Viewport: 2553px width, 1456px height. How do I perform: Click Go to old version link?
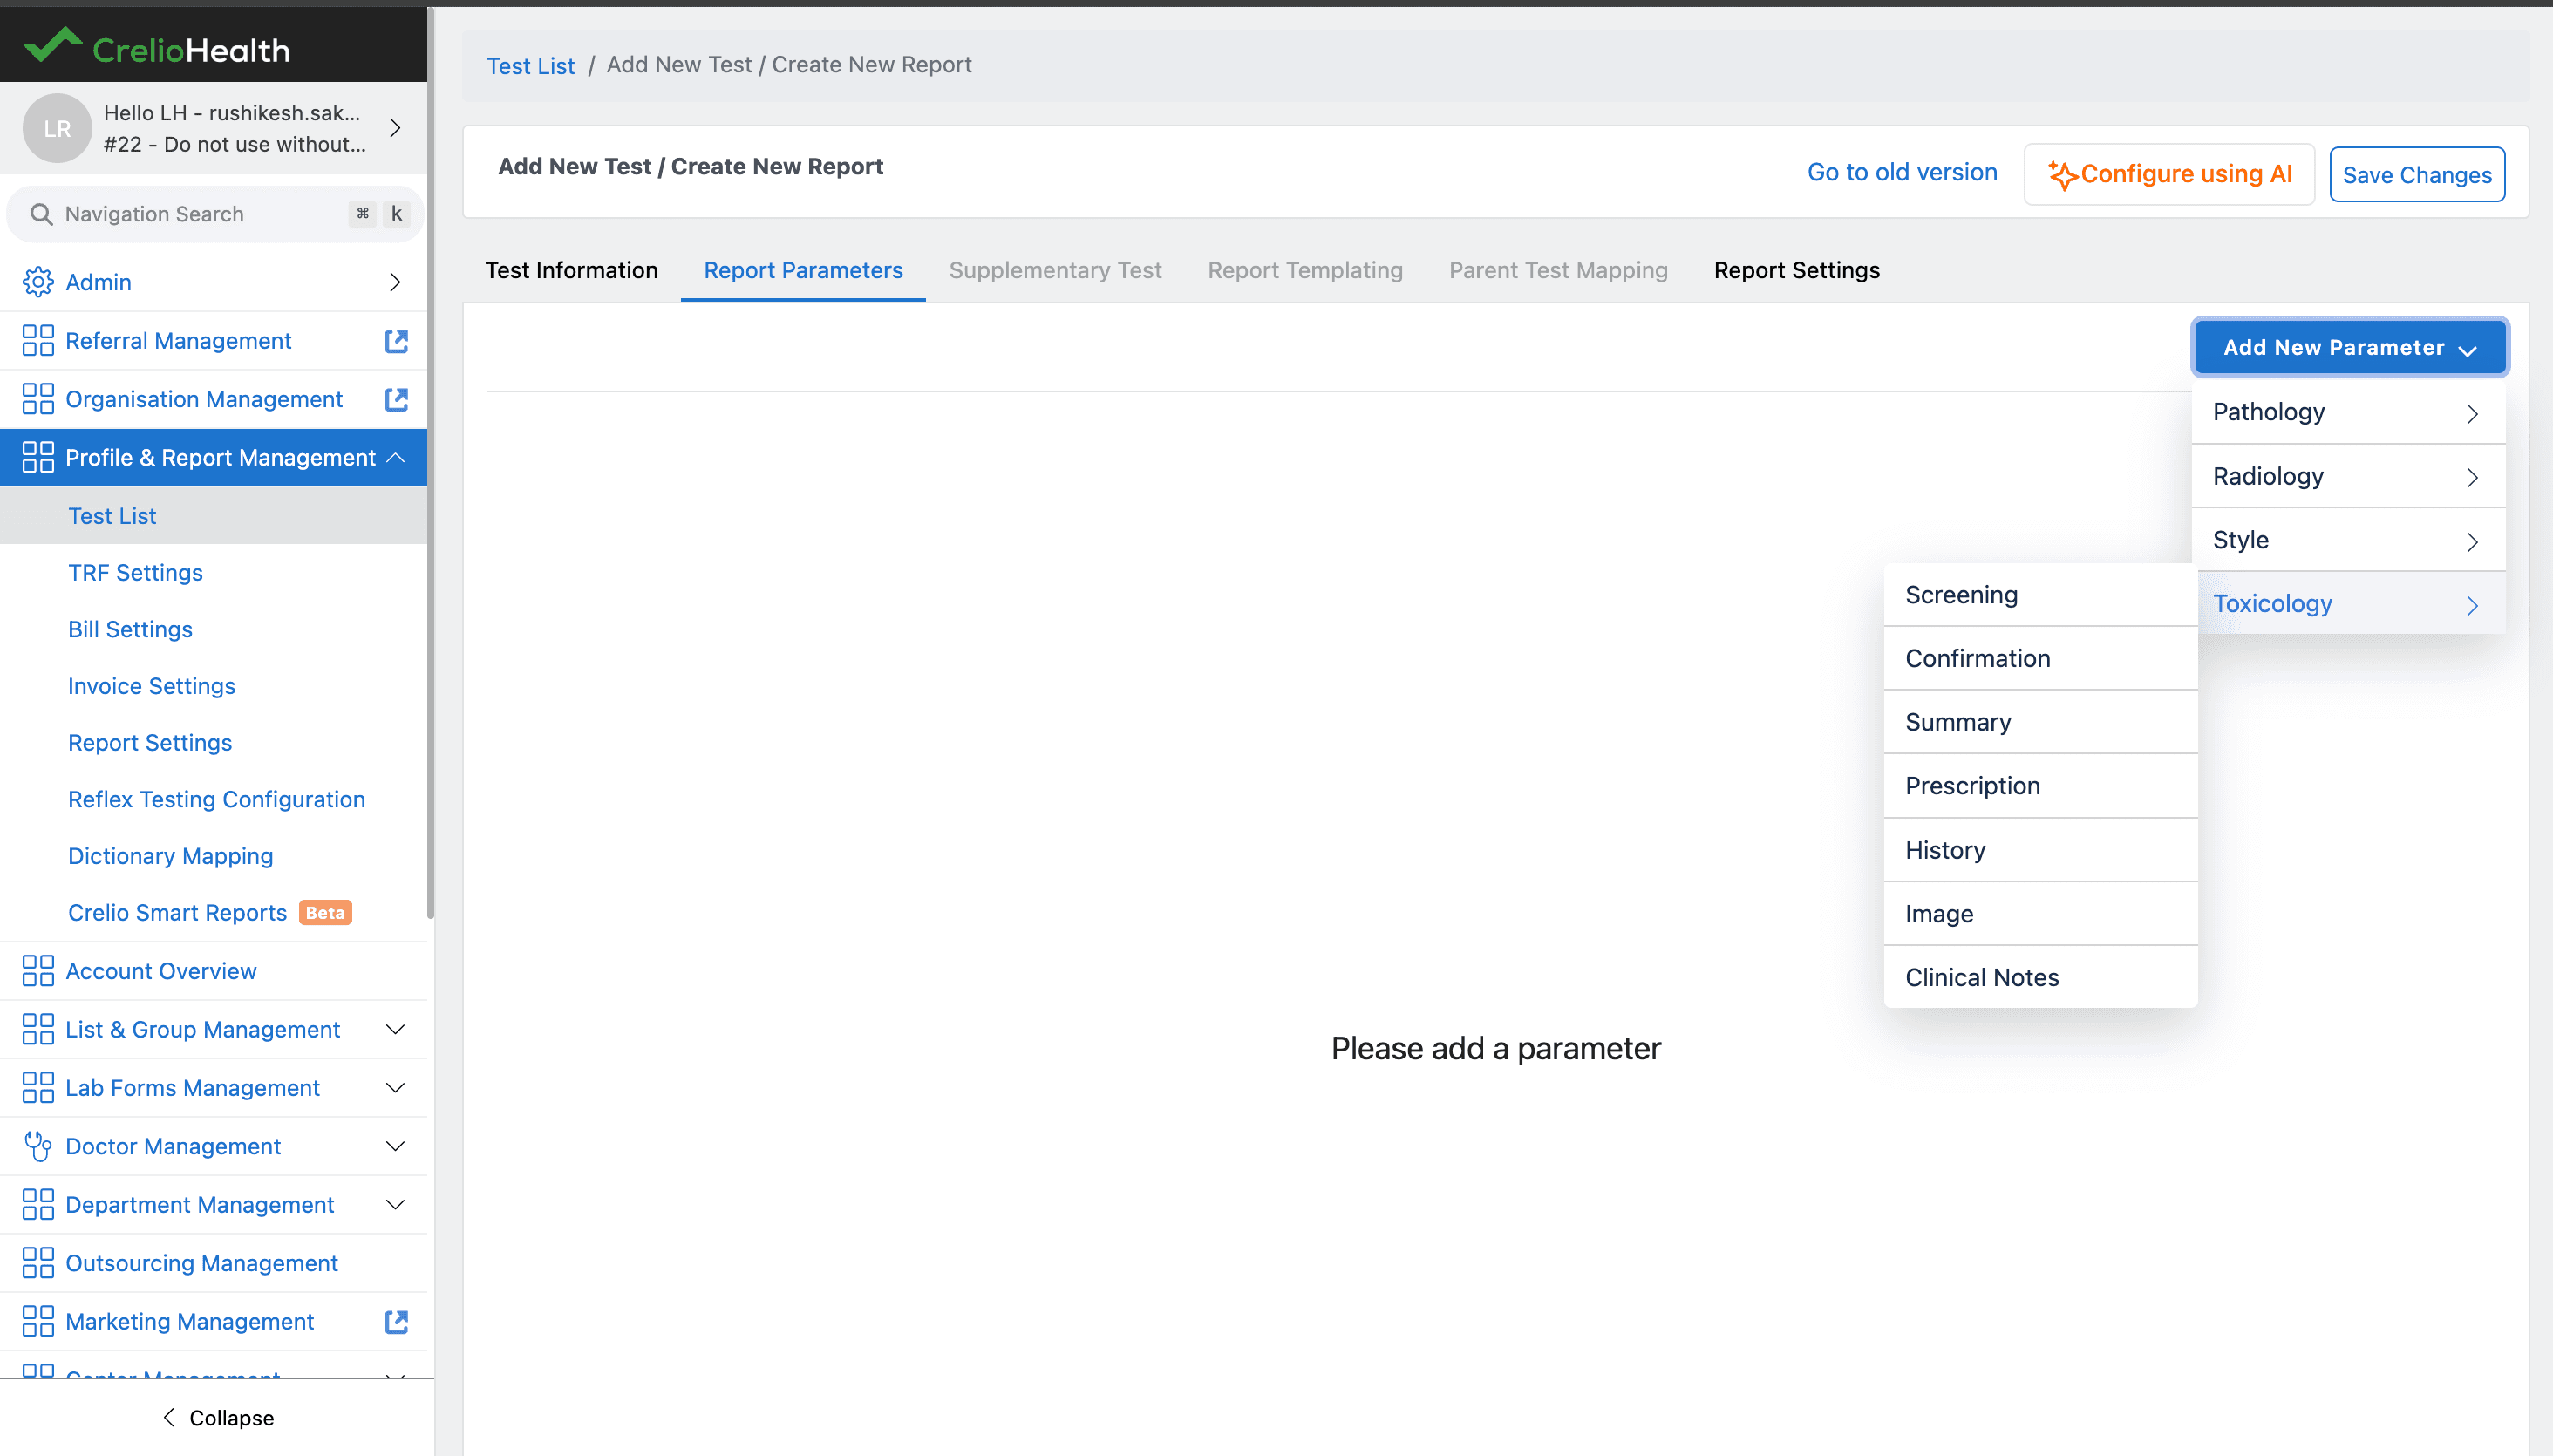tap(1902, 172)
